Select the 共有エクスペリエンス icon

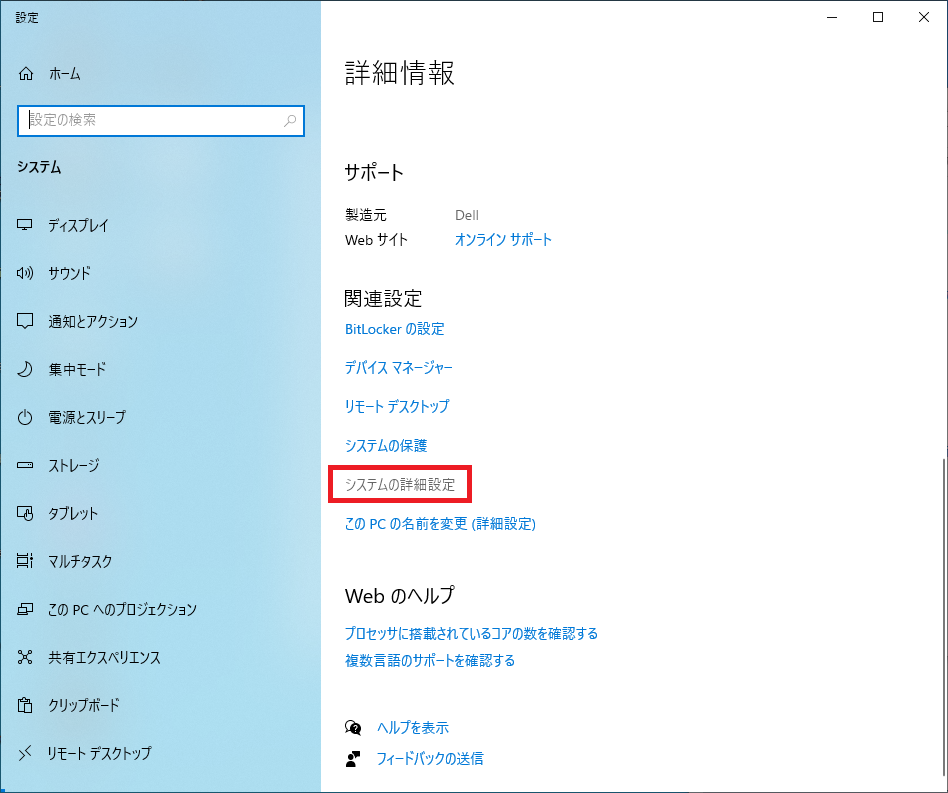click(x=26, y=657)
